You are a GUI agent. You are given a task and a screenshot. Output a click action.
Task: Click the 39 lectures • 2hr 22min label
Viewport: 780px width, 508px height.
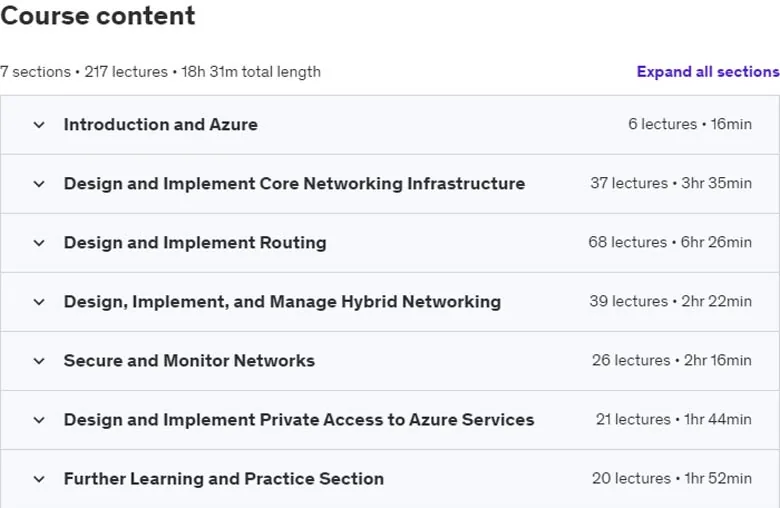coord(671,301)
